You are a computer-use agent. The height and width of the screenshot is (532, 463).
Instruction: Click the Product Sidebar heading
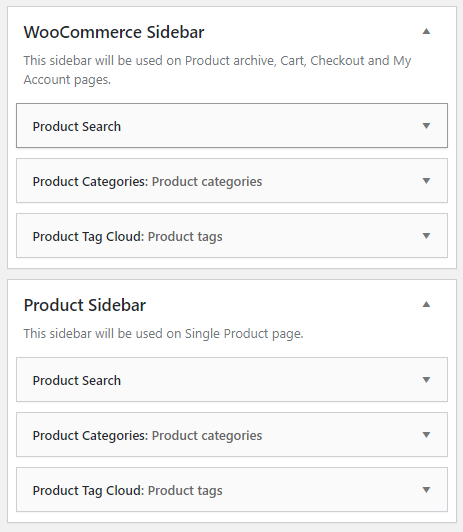[85, 305]
